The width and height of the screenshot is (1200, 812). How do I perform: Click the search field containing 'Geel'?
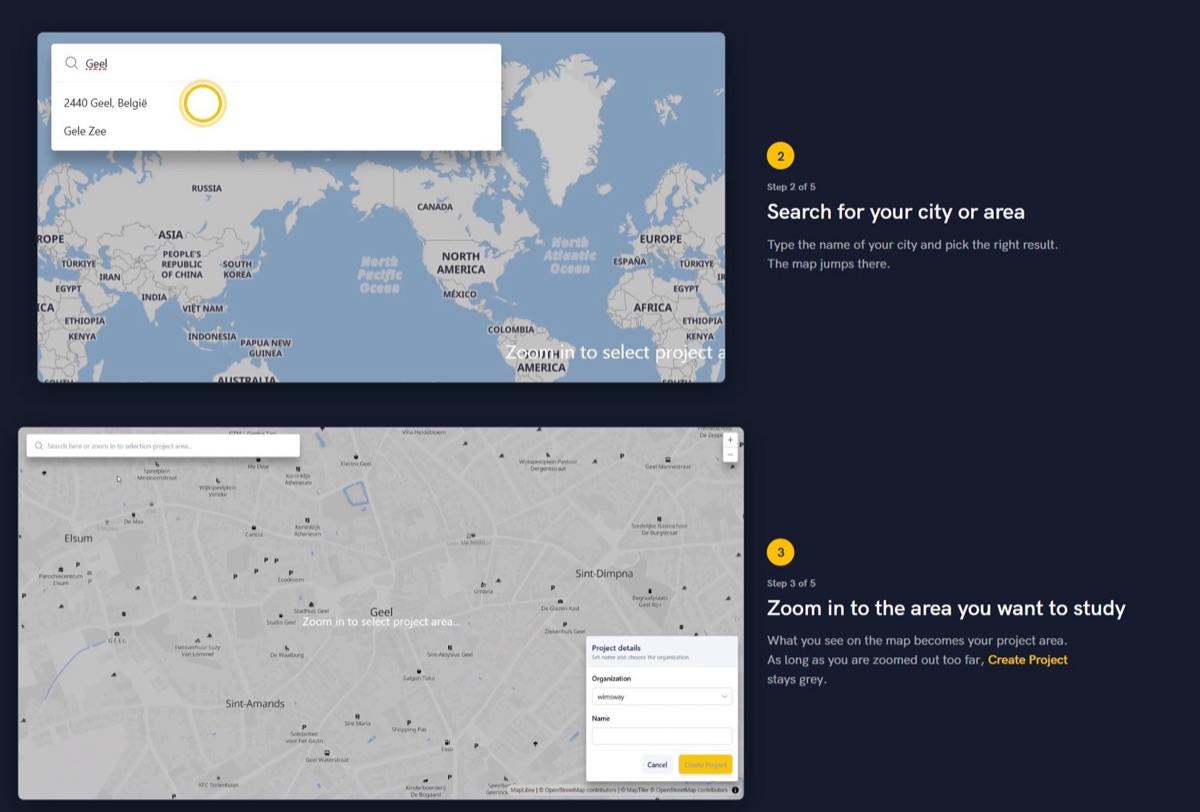point(276,63)
